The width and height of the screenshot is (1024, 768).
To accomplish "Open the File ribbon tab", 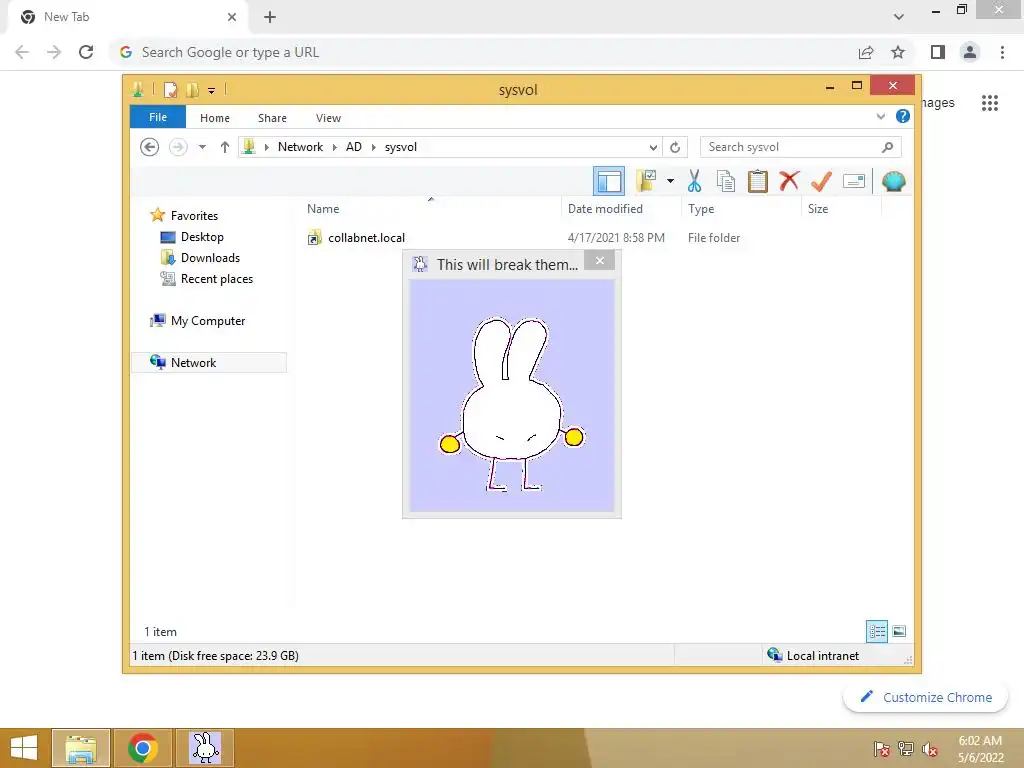I will click(157, 117).
